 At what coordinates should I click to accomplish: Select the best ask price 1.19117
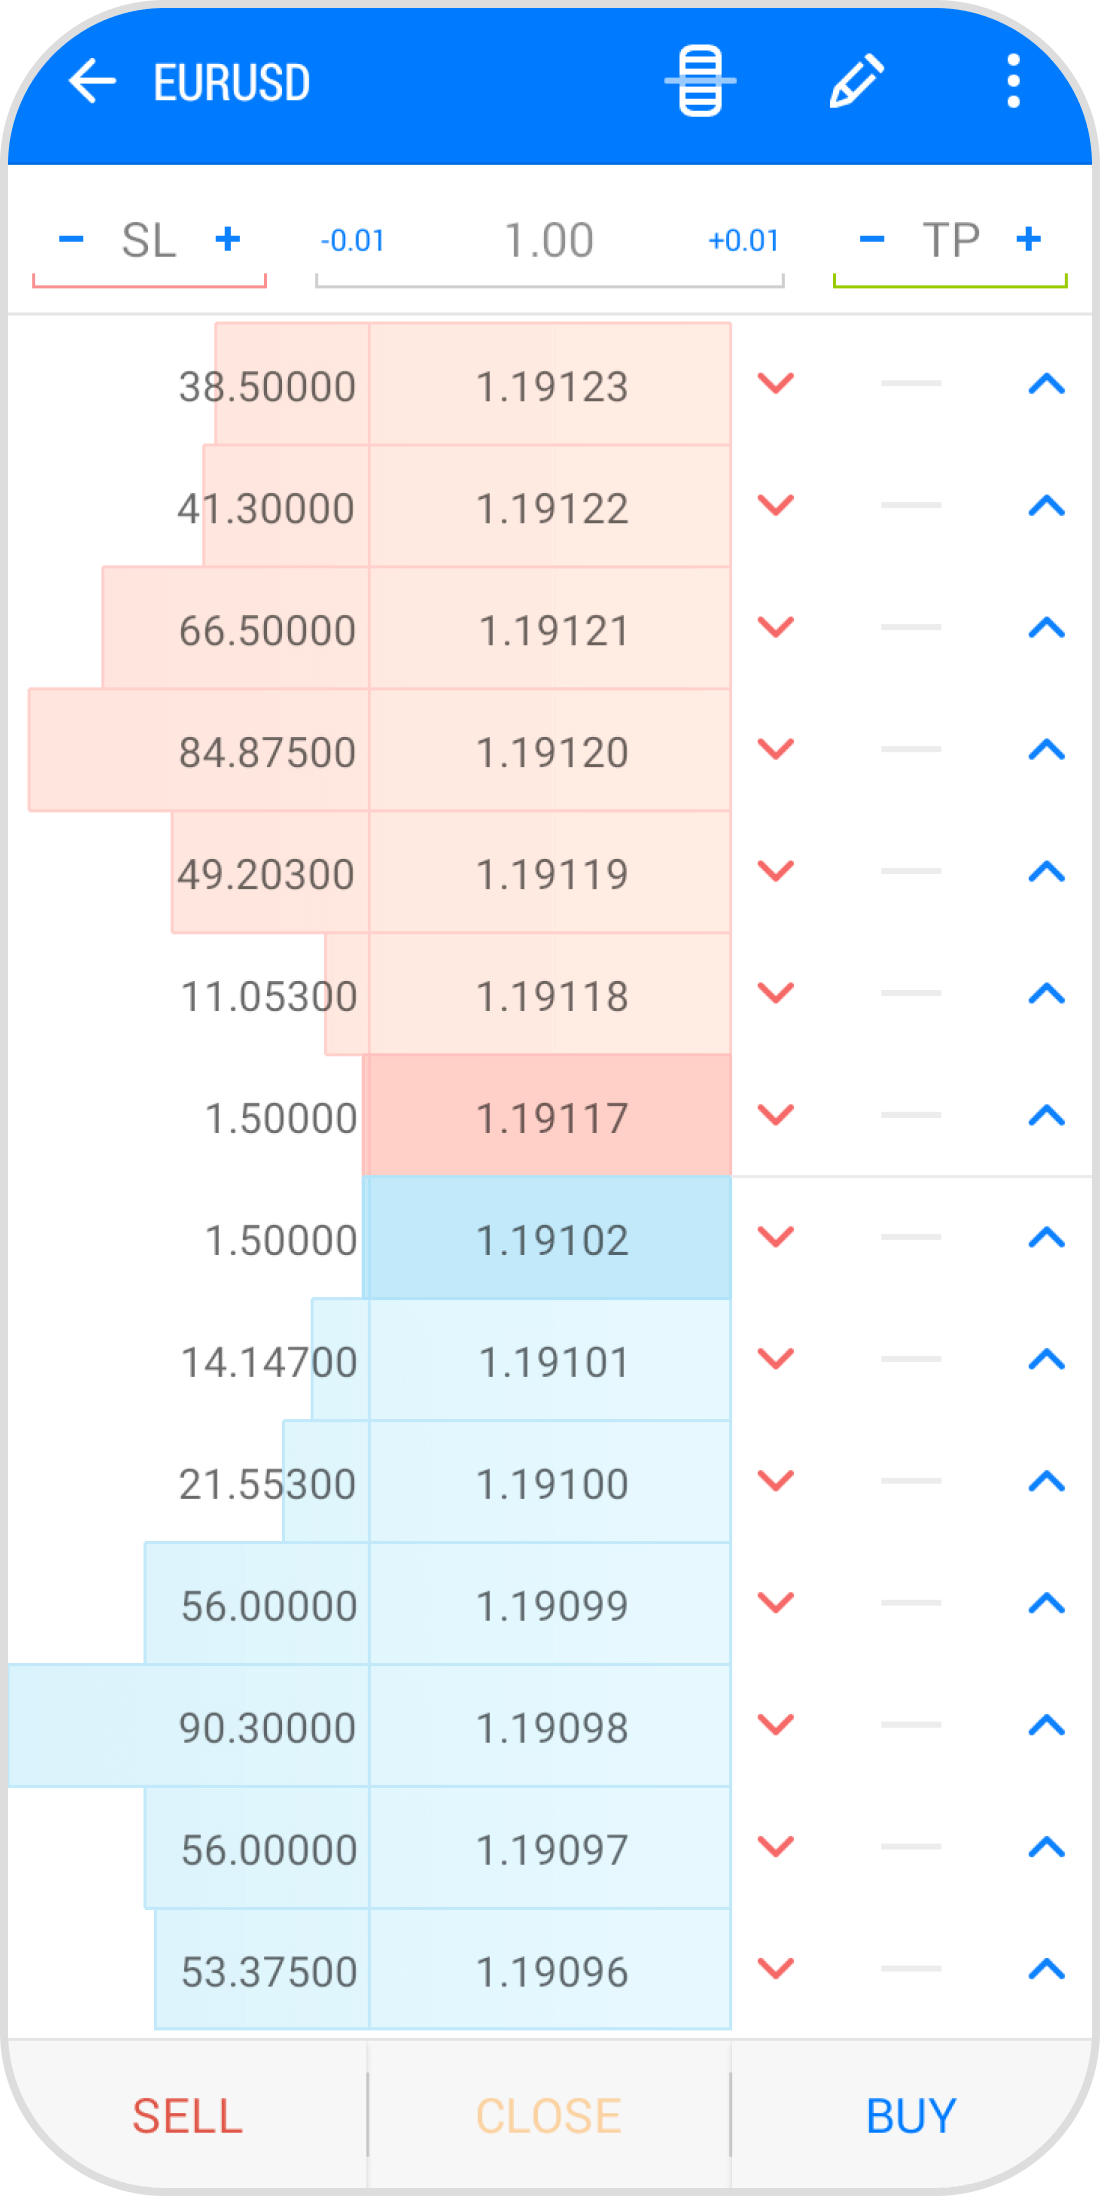(x=551, y=1117)
